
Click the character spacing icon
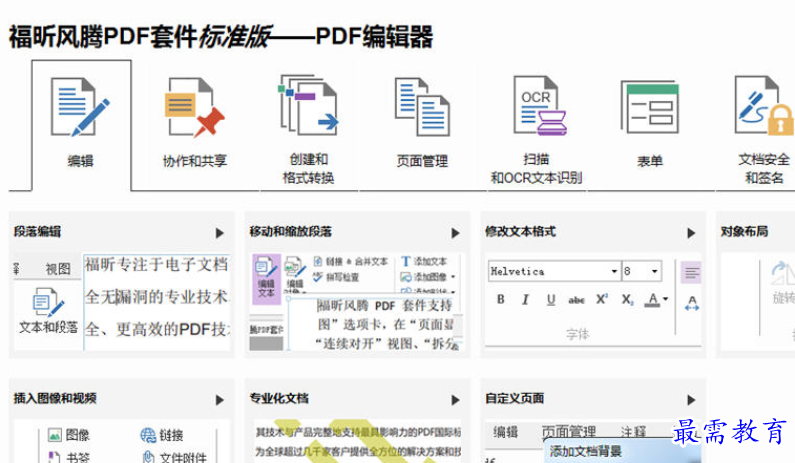click(x=692, y=303)
